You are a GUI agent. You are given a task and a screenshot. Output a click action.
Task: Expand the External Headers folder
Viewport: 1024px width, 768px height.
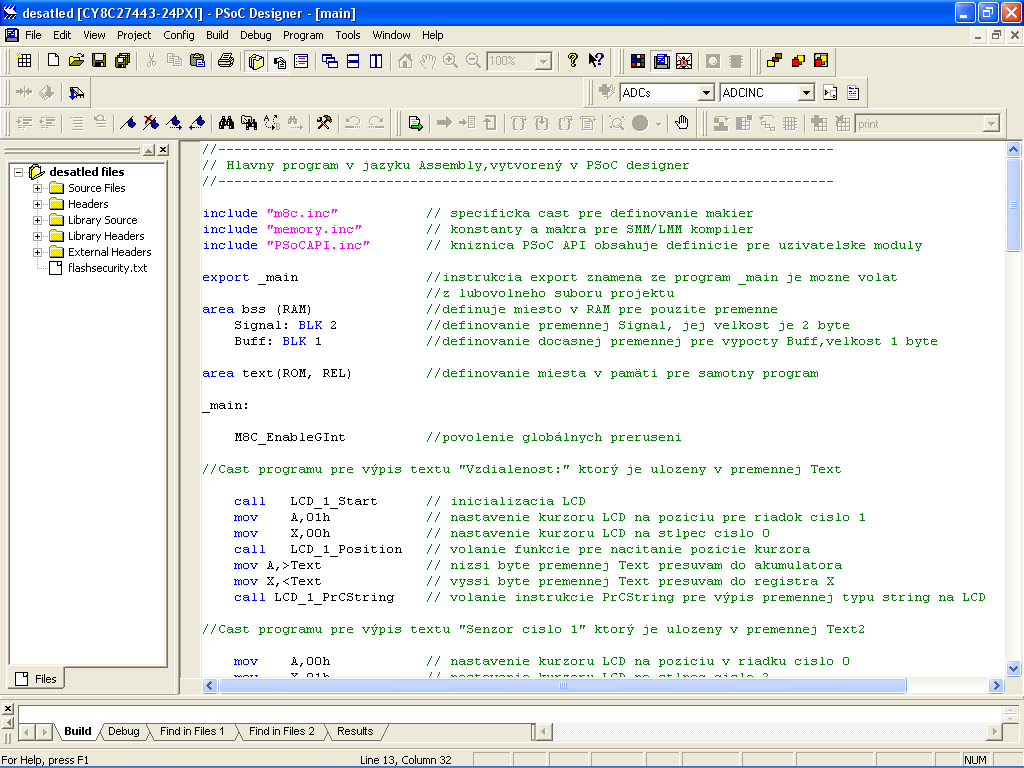point(38,252)
